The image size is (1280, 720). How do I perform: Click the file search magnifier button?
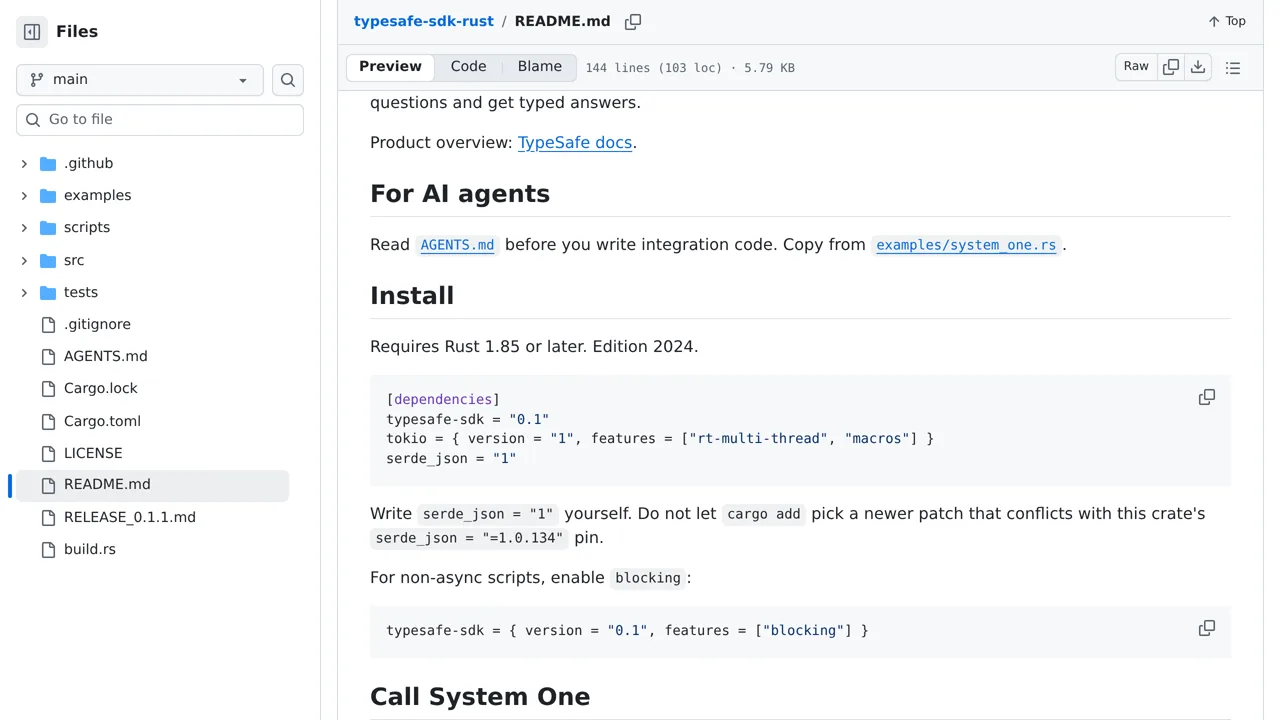(x=288, y=80)
